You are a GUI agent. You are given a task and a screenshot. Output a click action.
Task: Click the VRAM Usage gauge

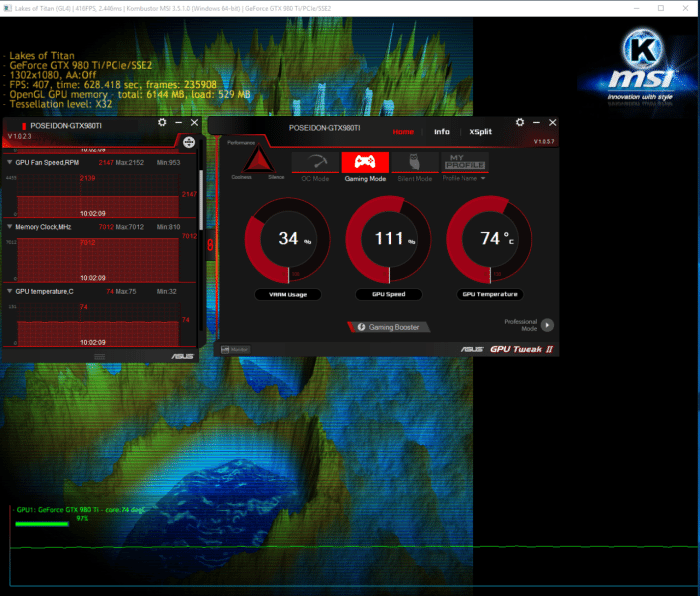coord(288,240)
